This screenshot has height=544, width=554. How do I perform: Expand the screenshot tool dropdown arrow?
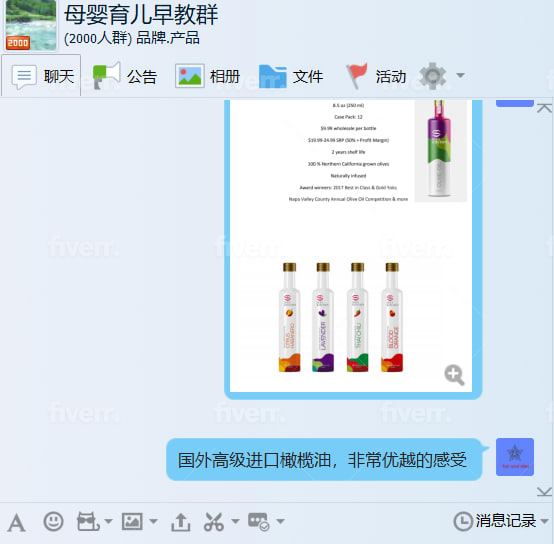235,521
